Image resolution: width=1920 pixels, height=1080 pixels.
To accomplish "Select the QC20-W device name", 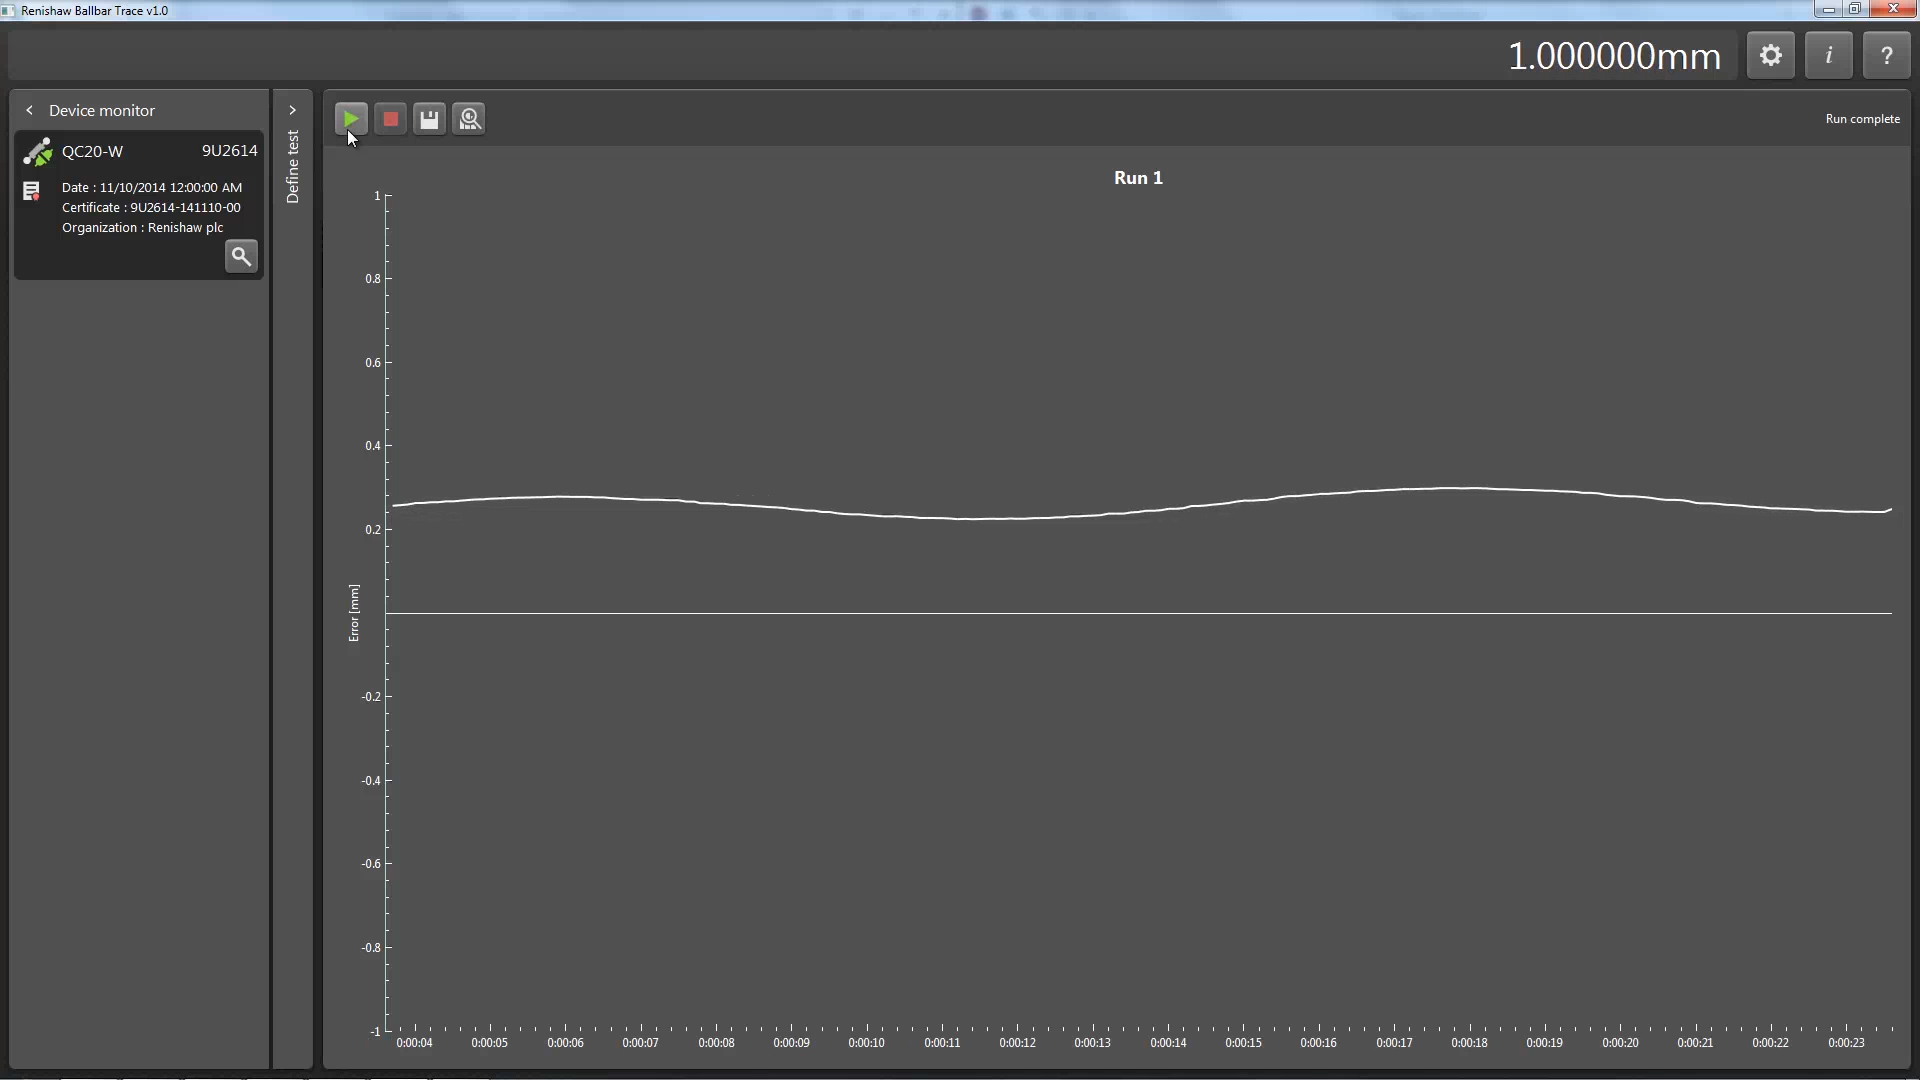I will coord(92,152).
